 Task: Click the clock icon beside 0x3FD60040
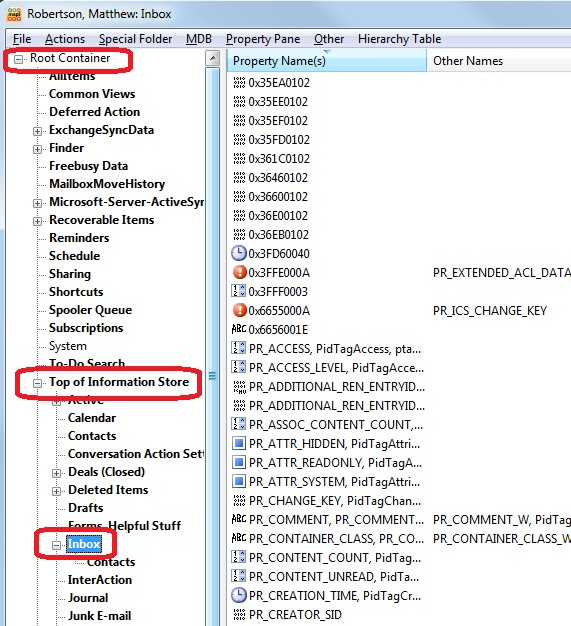[x=239, y=254]
